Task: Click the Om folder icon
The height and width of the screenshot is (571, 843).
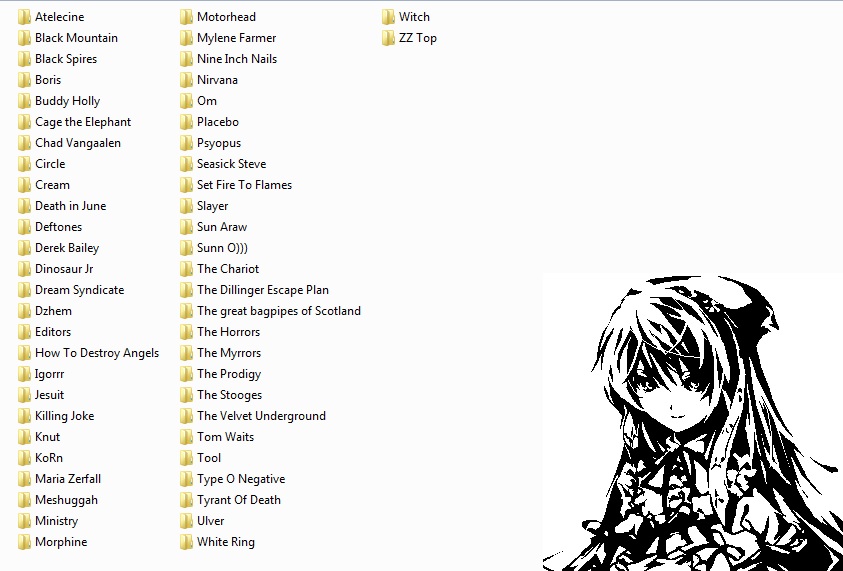Action: tap(187, 101)
